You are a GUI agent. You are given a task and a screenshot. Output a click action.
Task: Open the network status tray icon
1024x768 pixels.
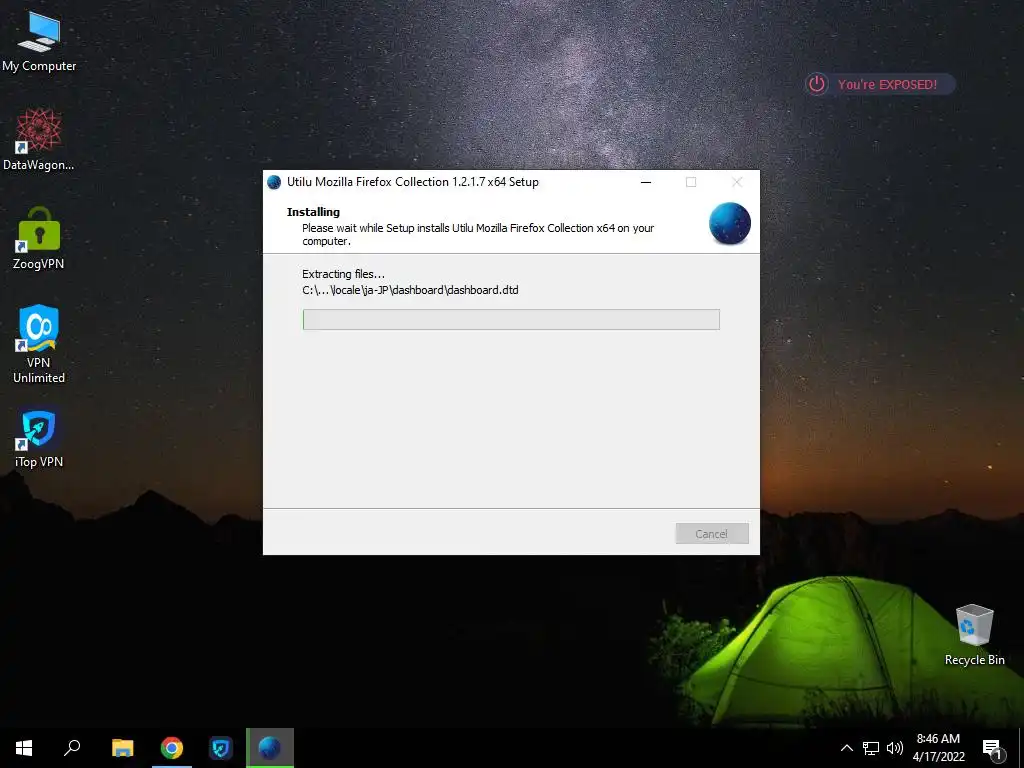click(x=871, y=748)
